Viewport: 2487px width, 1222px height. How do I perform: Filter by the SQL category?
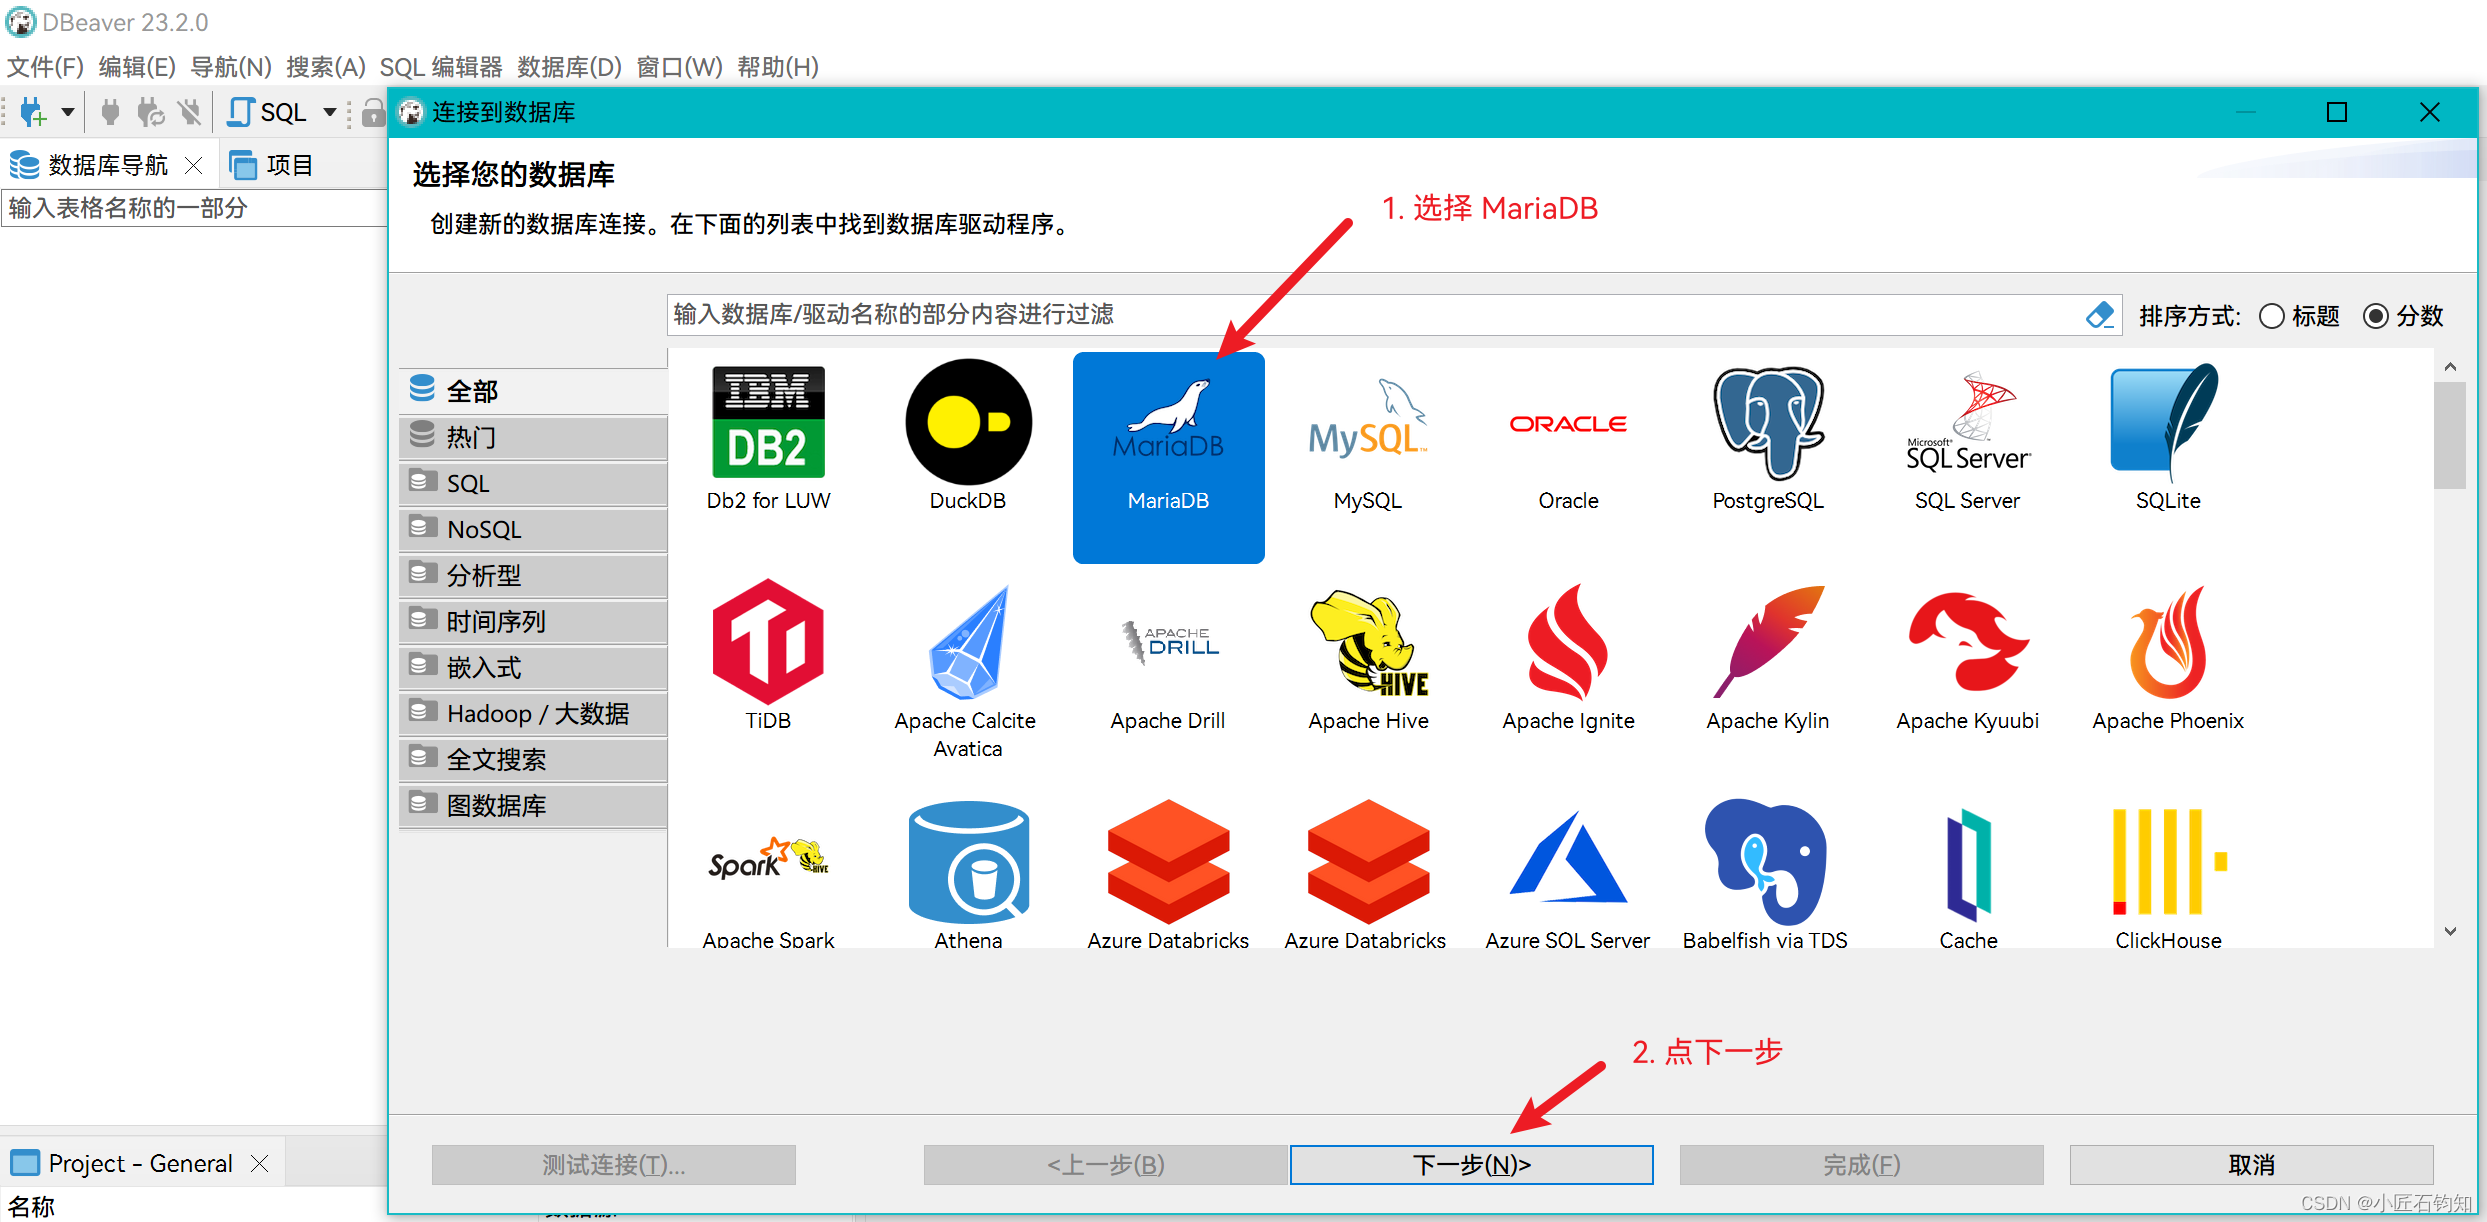click(x=533, y=483)
